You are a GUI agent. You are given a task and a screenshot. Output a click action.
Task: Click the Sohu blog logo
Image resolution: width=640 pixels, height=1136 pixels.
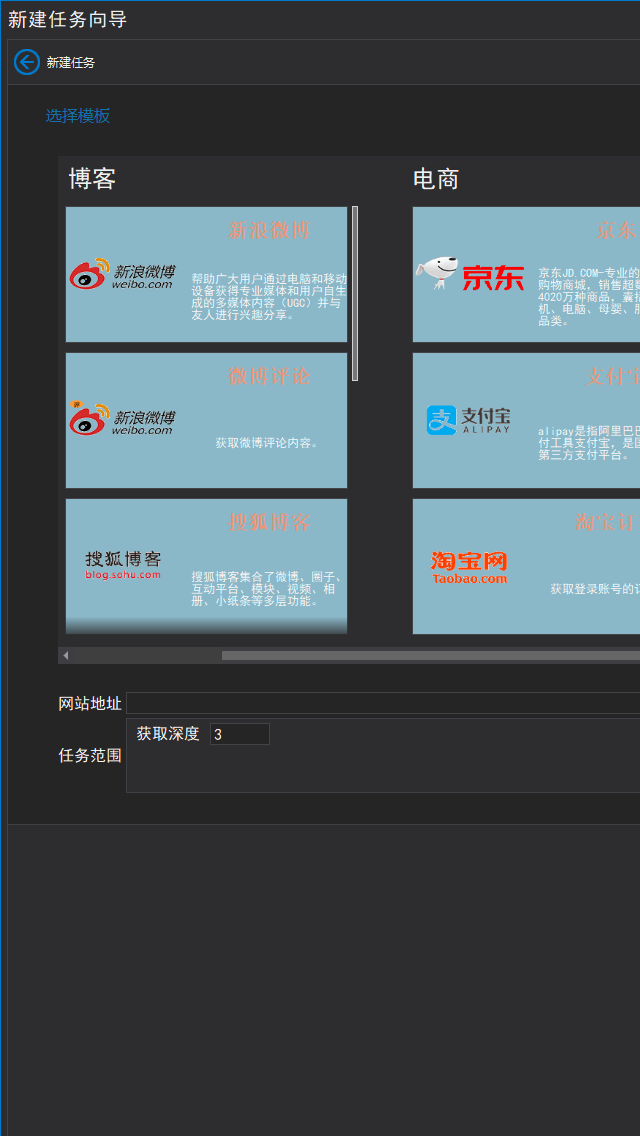point(123,565)
